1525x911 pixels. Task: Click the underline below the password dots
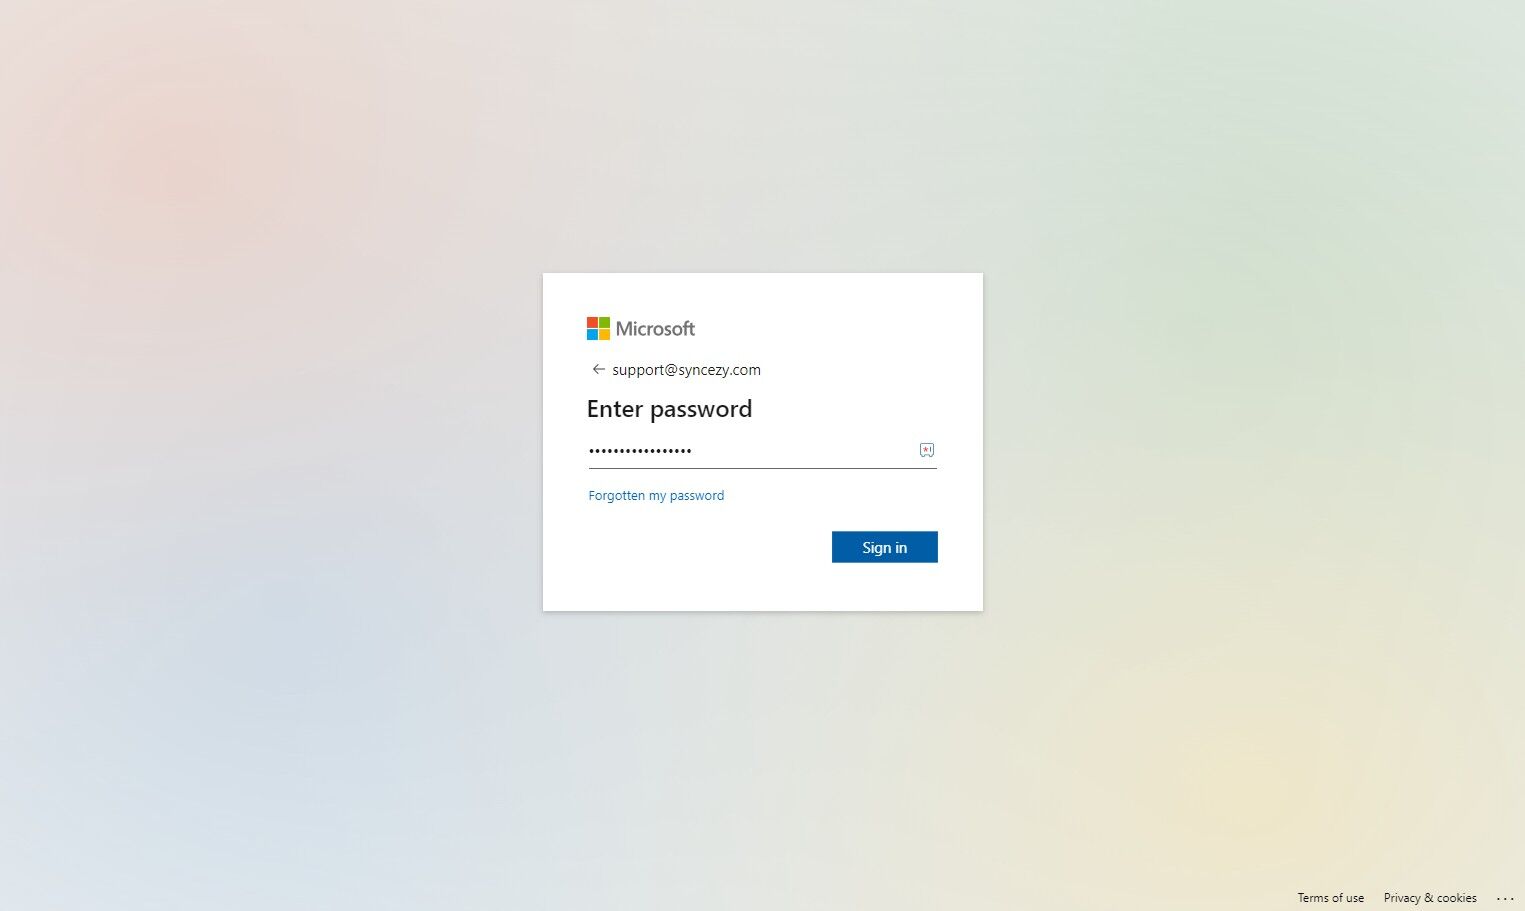point(763,468)
